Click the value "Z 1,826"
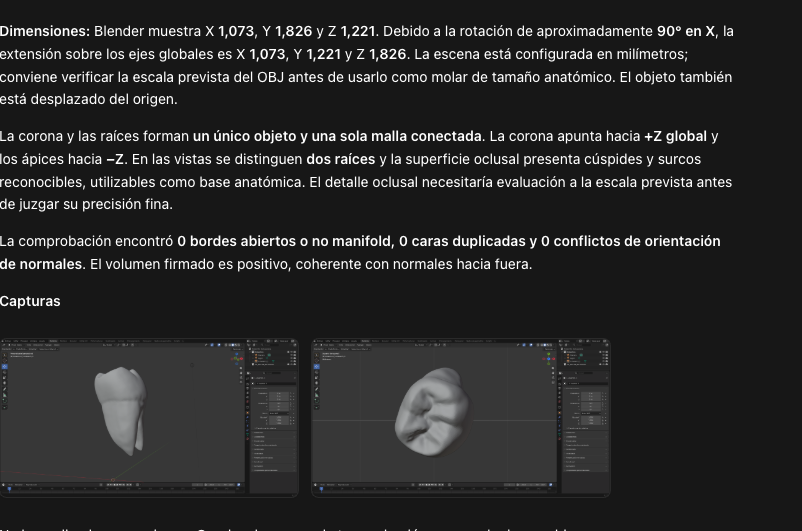This screenshot has width=802, height=531. pyautogui.click(x=382, y=54)
